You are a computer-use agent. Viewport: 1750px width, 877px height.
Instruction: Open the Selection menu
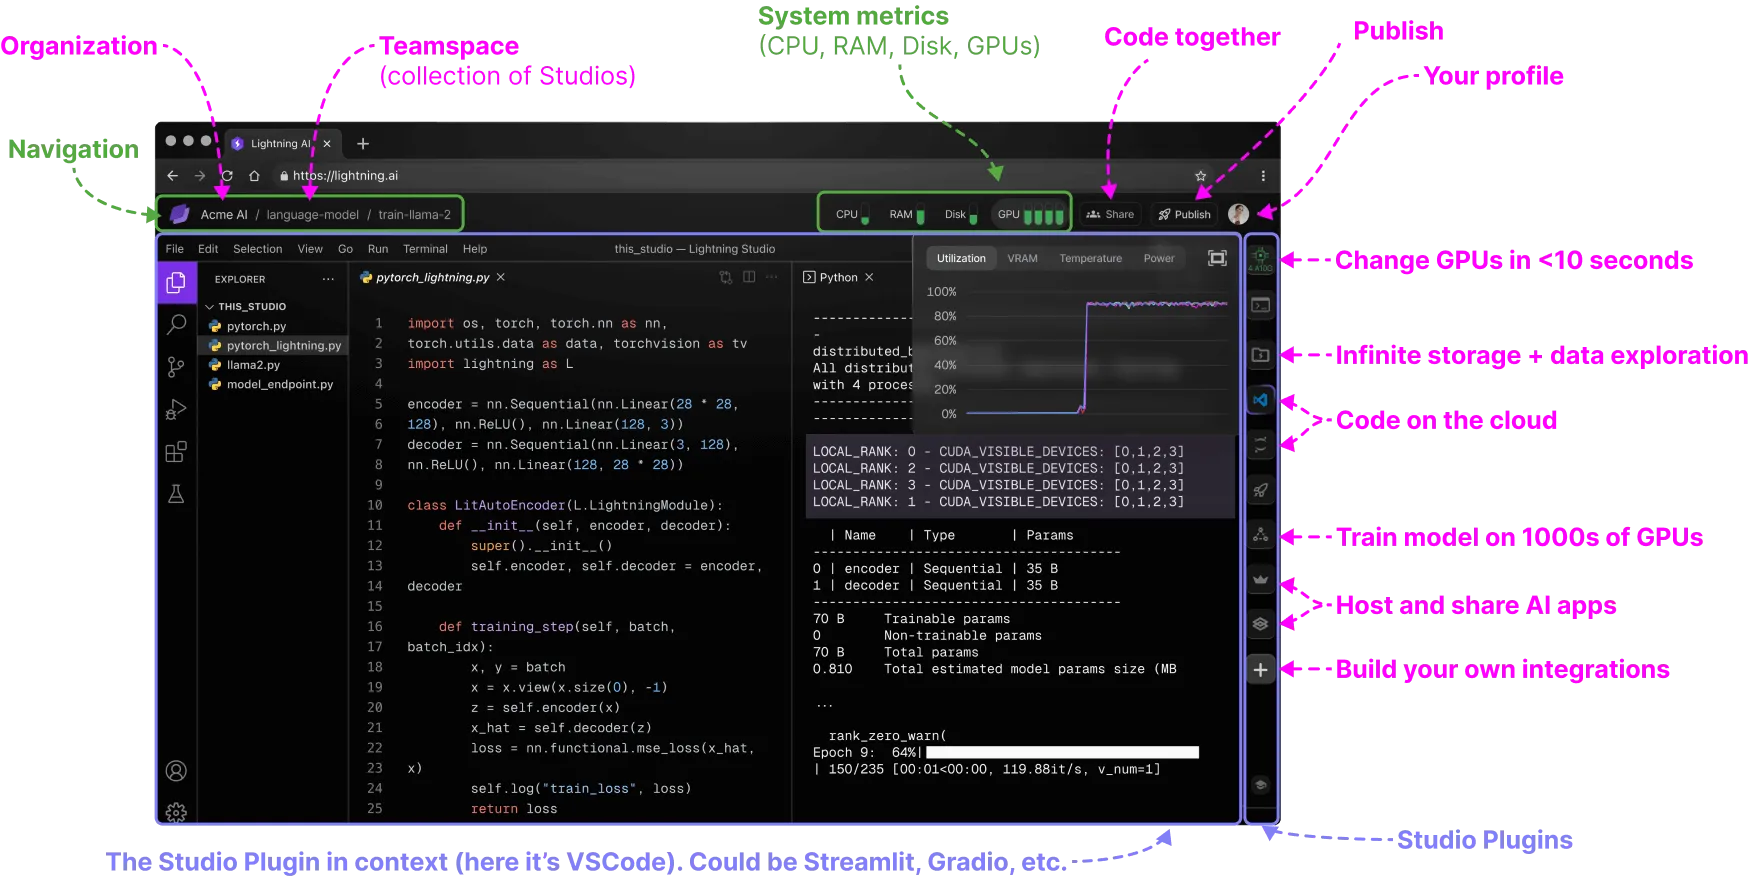pyautogui.click(x=257, y=249)
